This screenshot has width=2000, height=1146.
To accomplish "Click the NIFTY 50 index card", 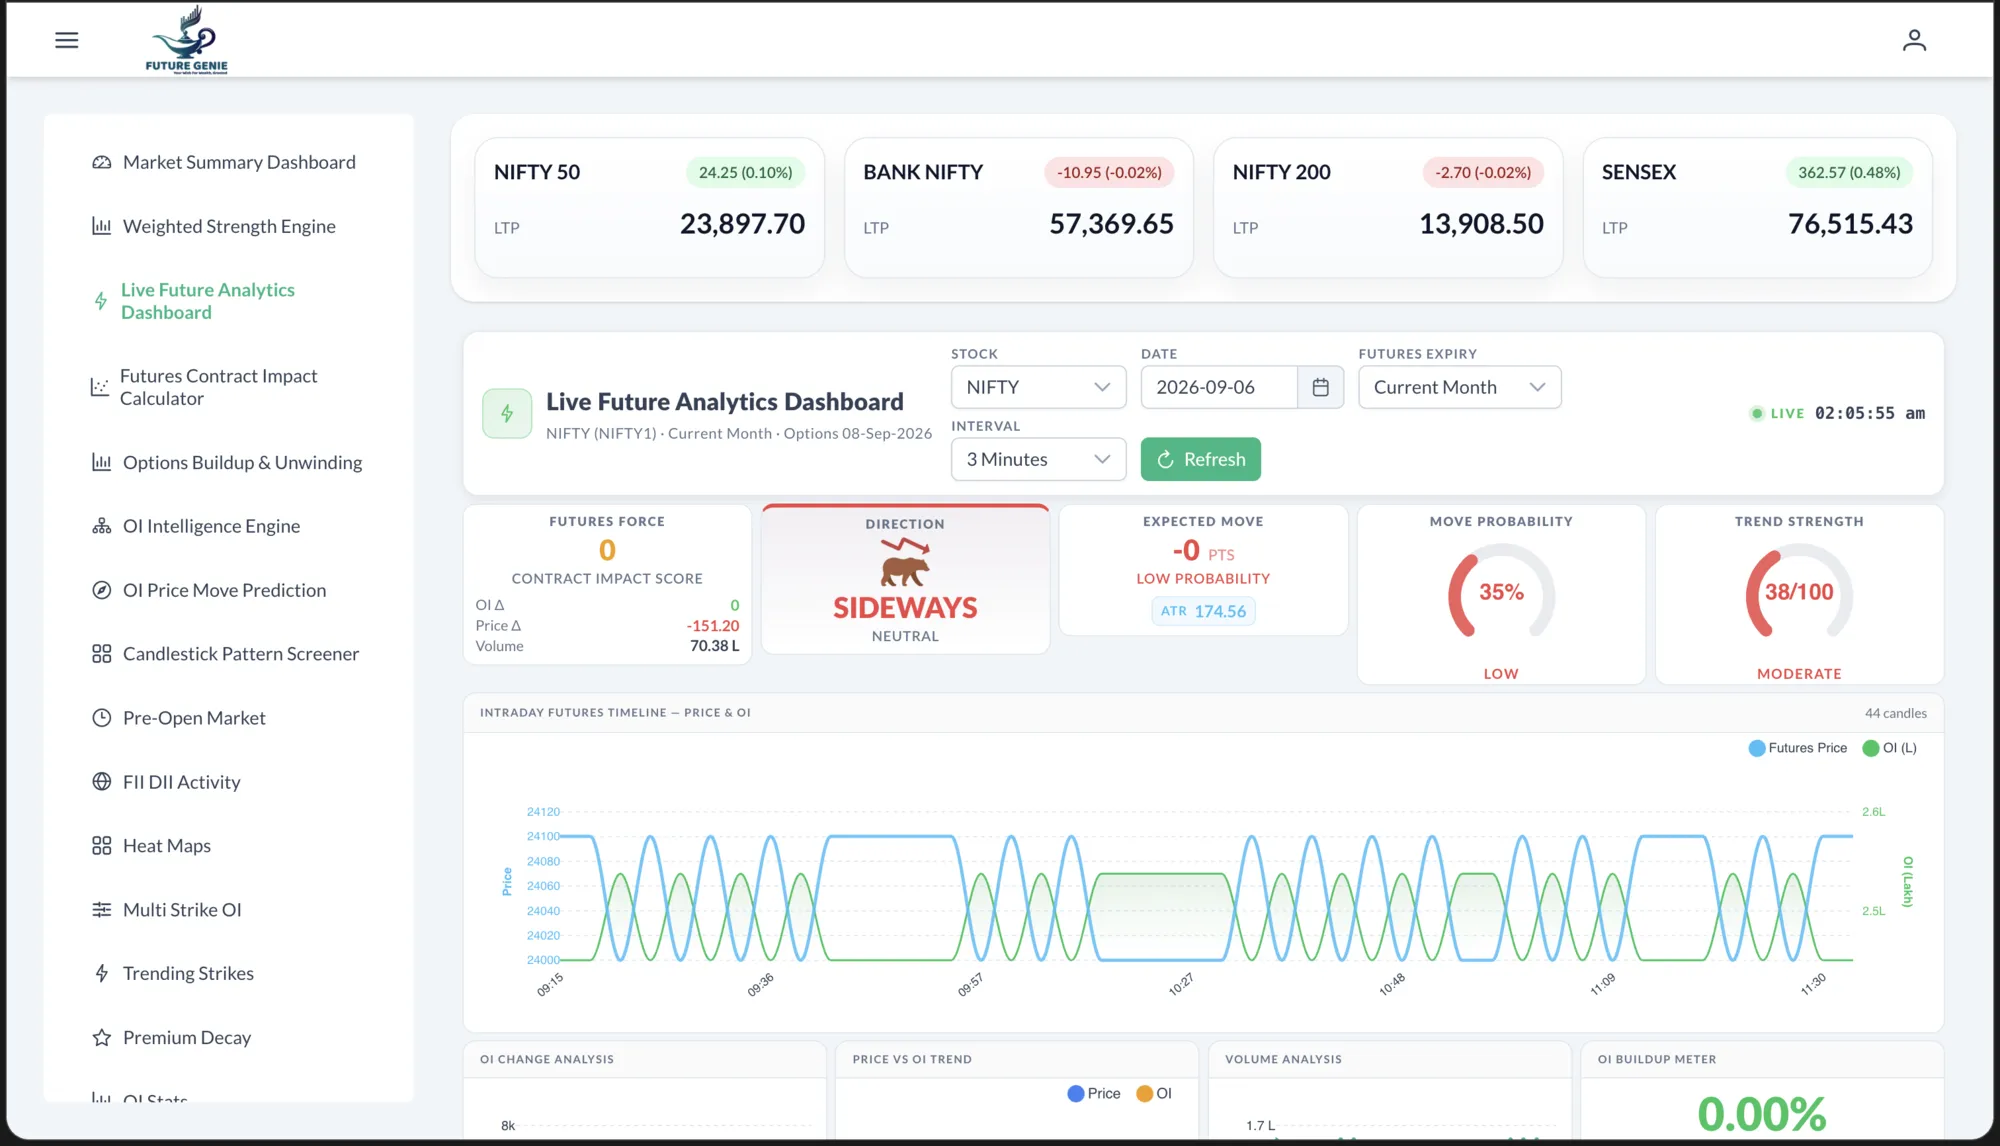I will coord(649,207).
